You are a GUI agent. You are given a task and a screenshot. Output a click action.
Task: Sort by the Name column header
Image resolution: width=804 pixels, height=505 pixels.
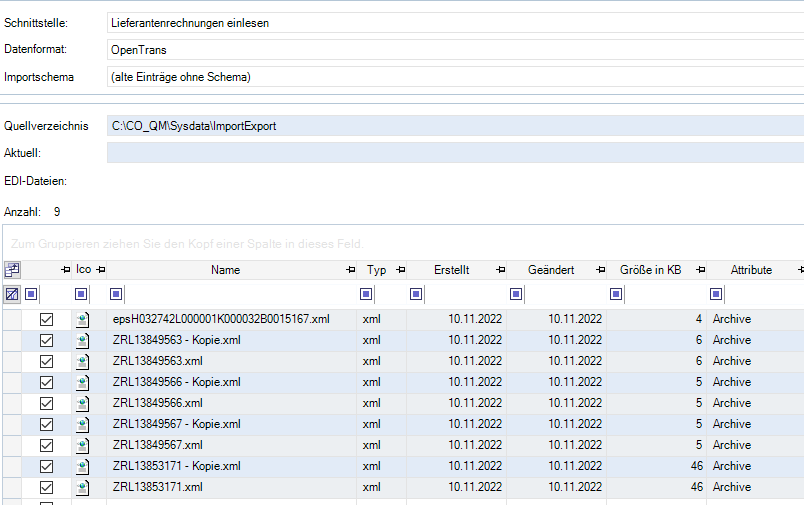[x=225, y=270]
